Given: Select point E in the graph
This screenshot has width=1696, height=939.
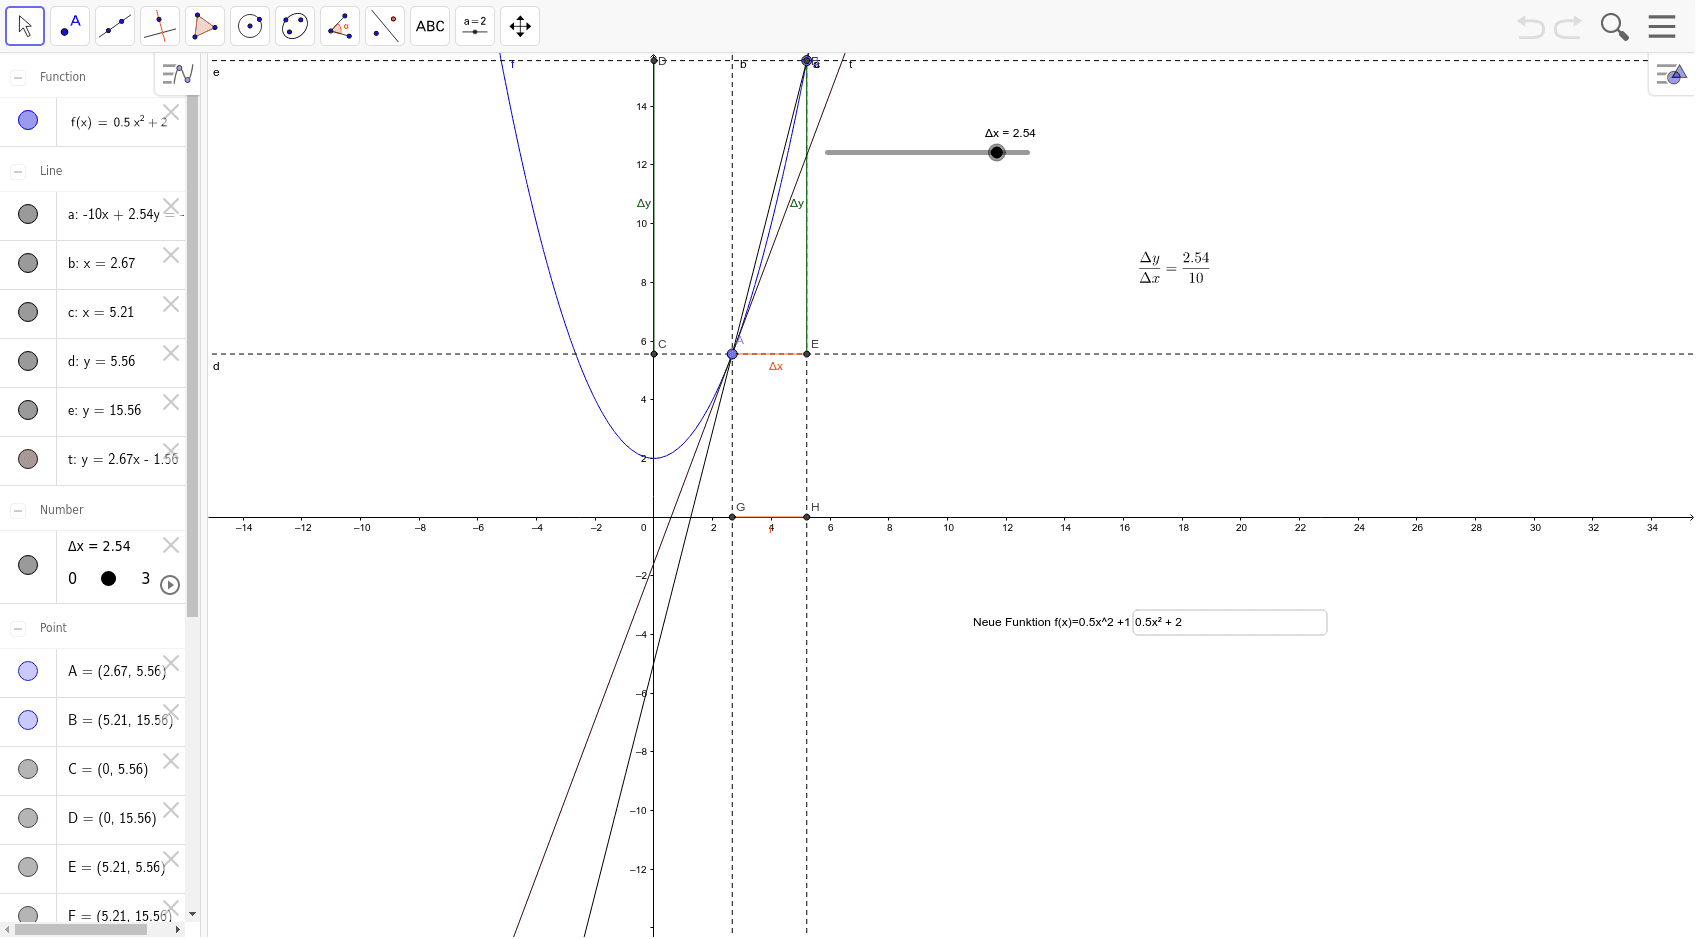Looking at the screenshot, I should (x=807, y=354).
